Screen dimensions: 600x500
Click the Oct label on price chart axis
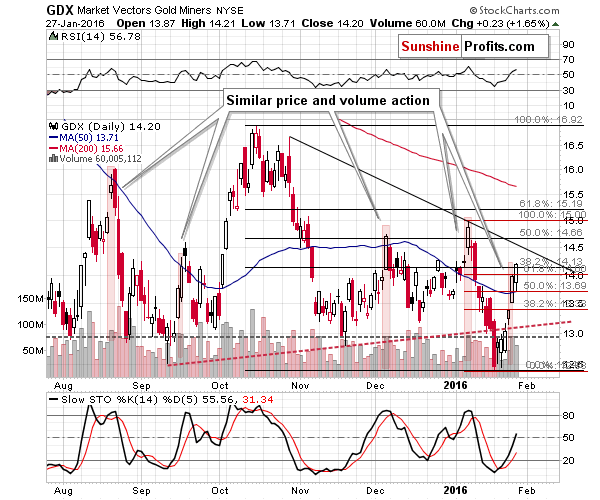coord(220,385)
